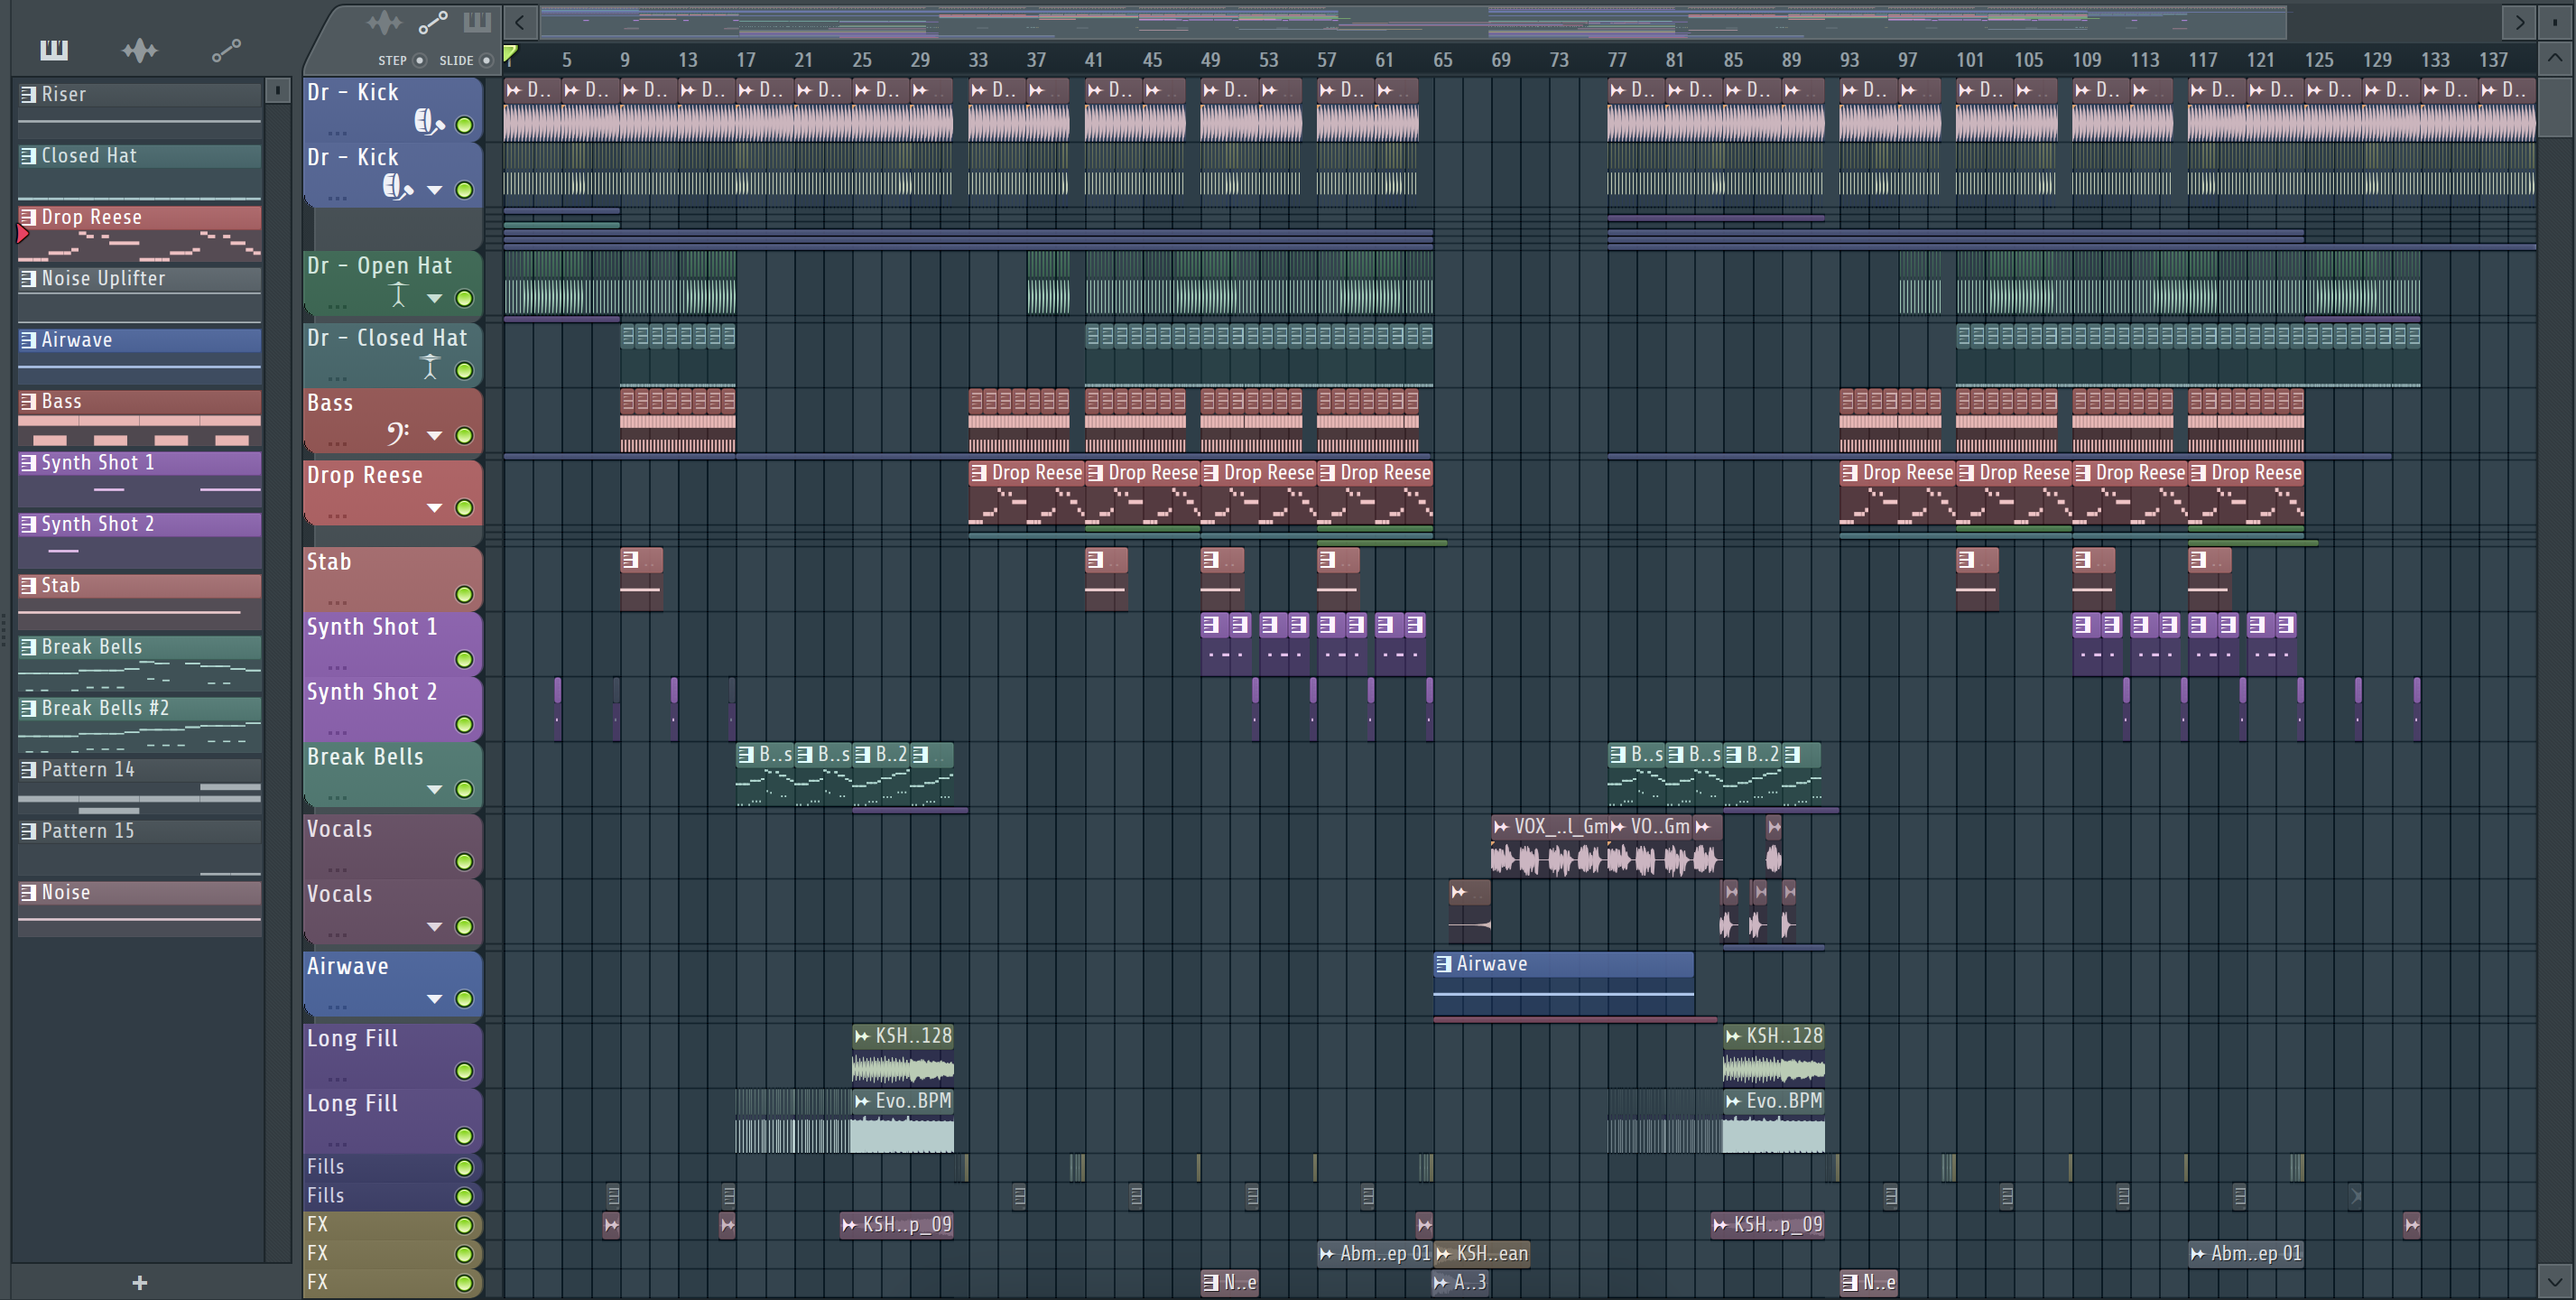Click the first Dr - Kick drum icon
The height and width of the screenshot is (1300, 2576).
(x=429, y=122)
